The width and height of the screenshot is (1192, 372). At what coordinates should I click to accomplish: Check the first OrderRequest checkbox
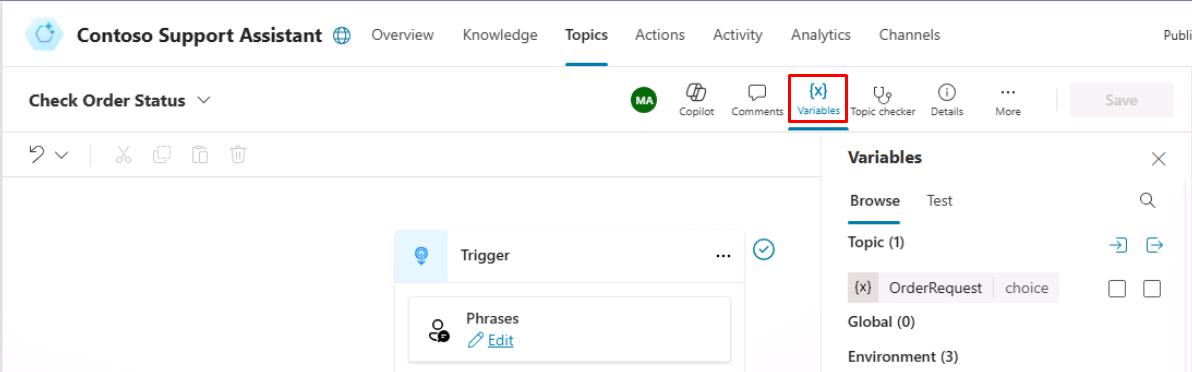point(1117,288)
